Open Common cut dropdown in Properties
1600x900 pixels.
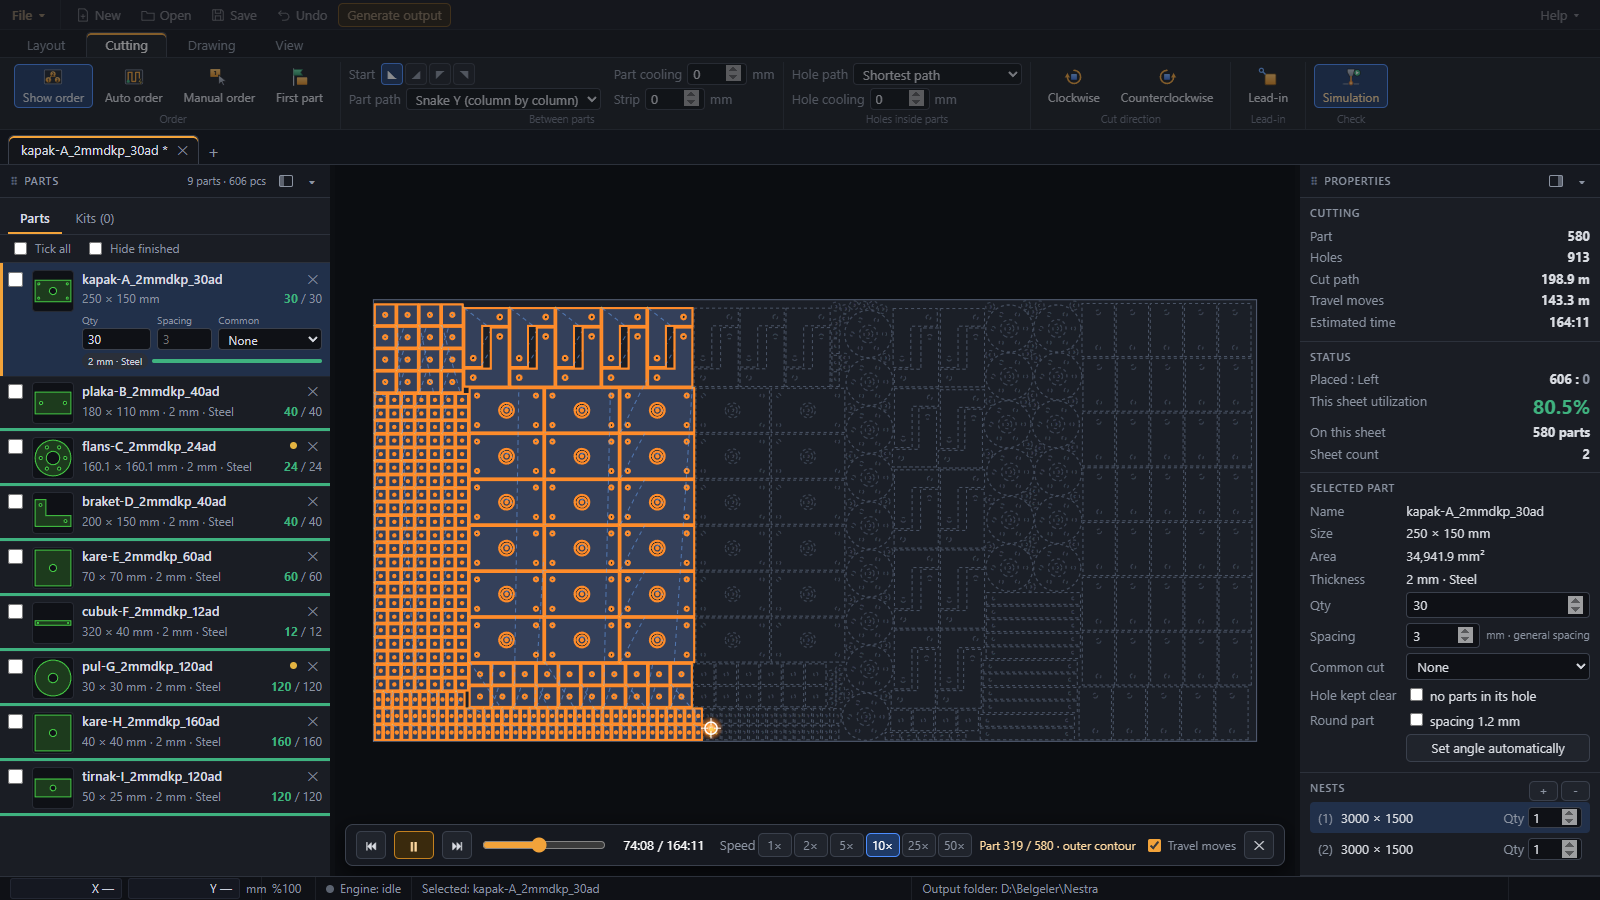pos(1498,667)
